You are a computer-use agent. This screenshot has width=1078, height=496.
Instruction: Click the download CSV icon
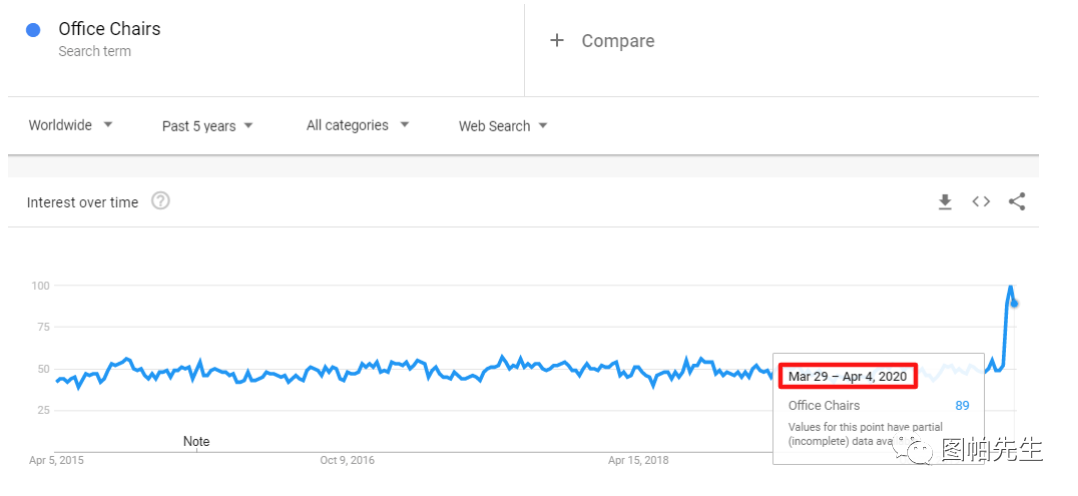[x=945, y=202]
